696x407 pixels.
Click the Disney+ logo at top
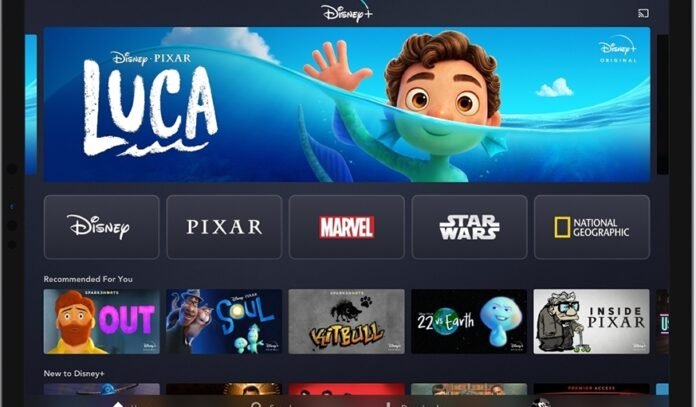[x=347, y=13]
